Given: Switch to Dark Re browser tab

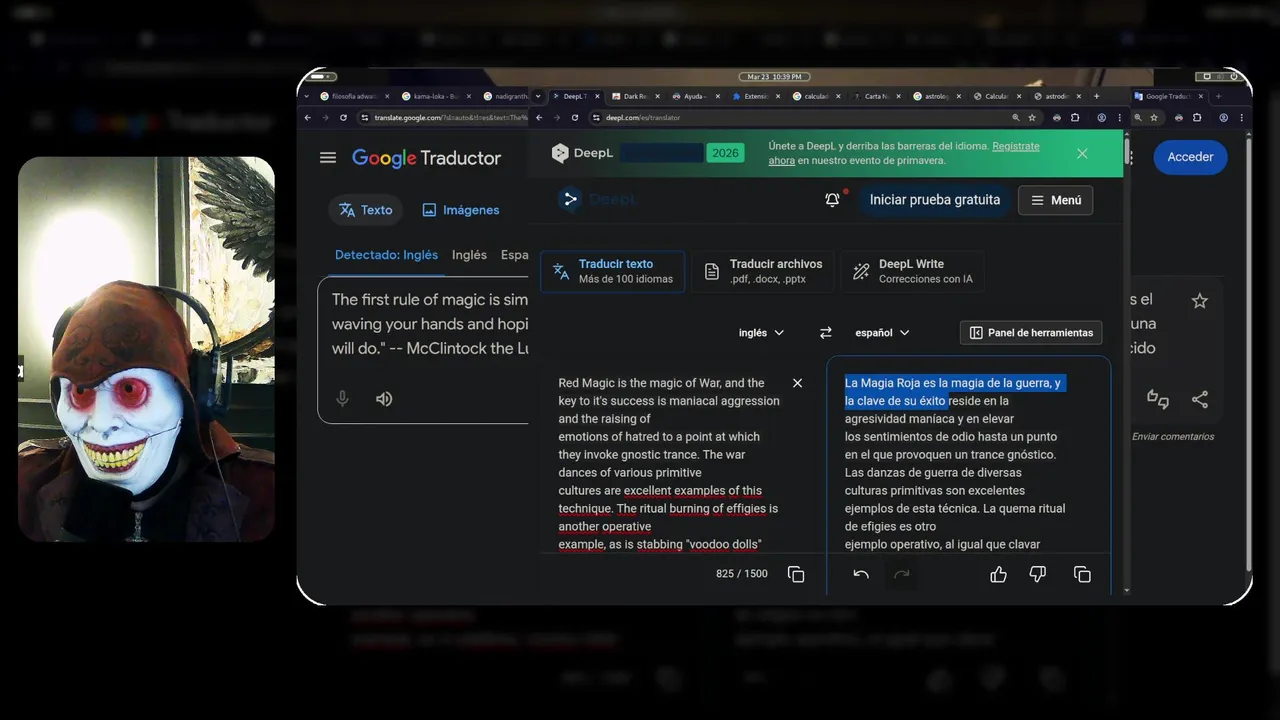Looking at the screenshot, I should click(x=636, y=96).
